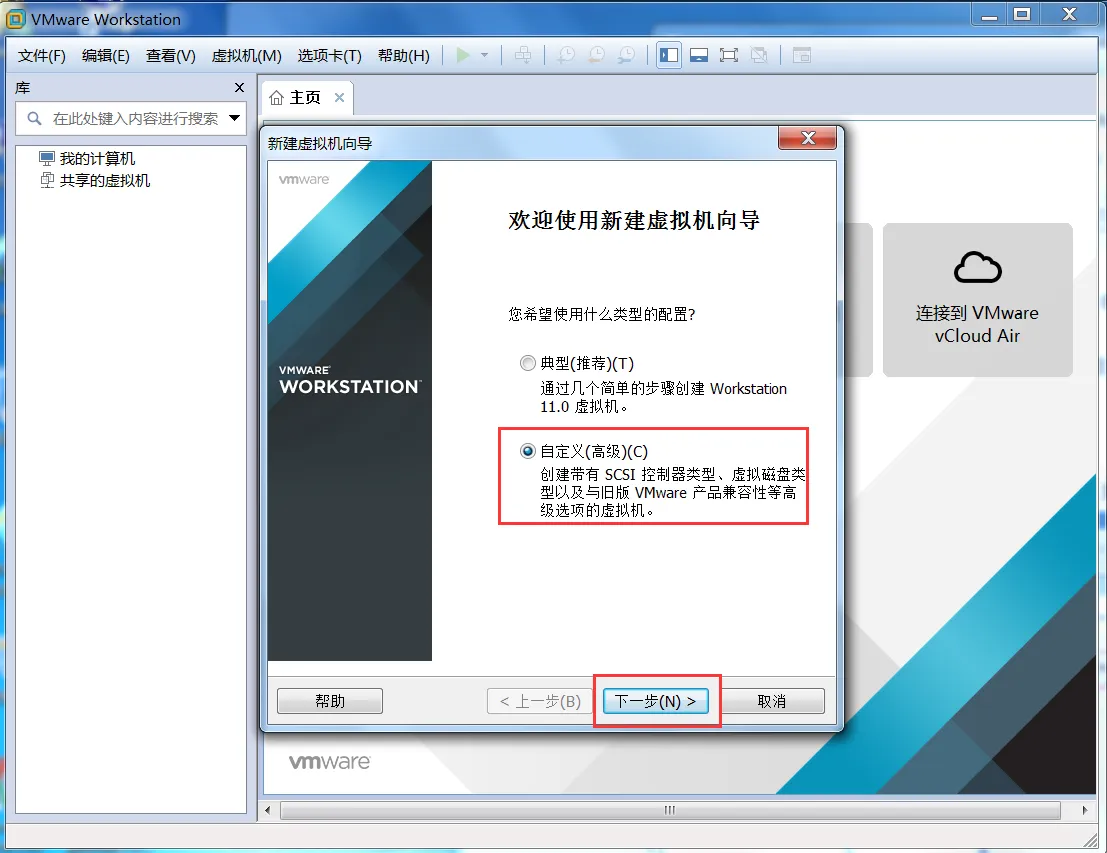Click the 取消 button in wizard
This screenshot has height=853, width=1107.
point(772,701)
